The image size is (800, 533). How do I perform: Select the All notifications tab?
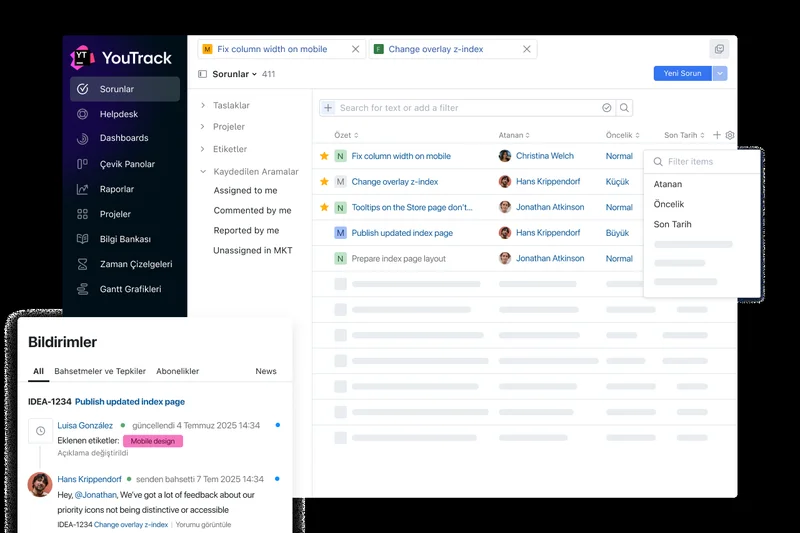[x=38, y=371]
